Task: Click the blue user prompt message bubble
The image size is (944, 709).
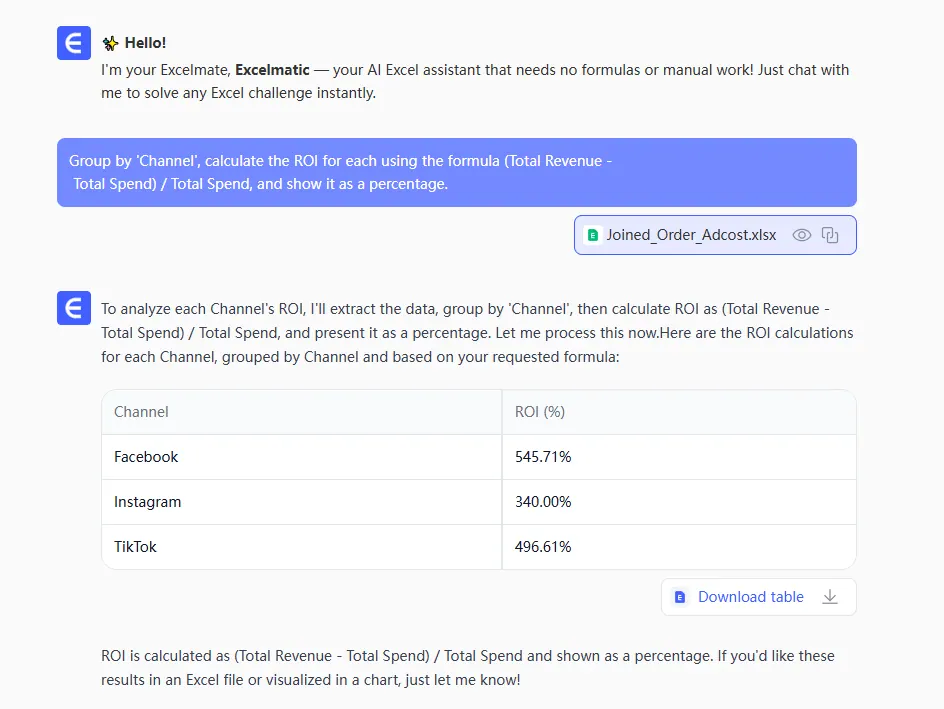Action: (456, 172)
